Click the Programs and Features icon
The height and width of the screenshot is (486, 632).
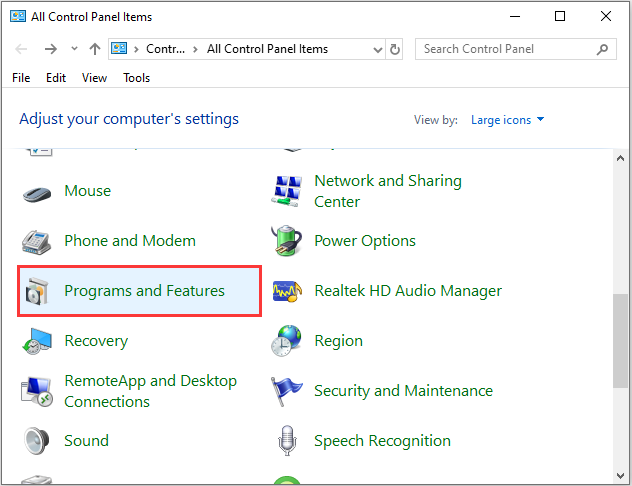pos(38,291)
